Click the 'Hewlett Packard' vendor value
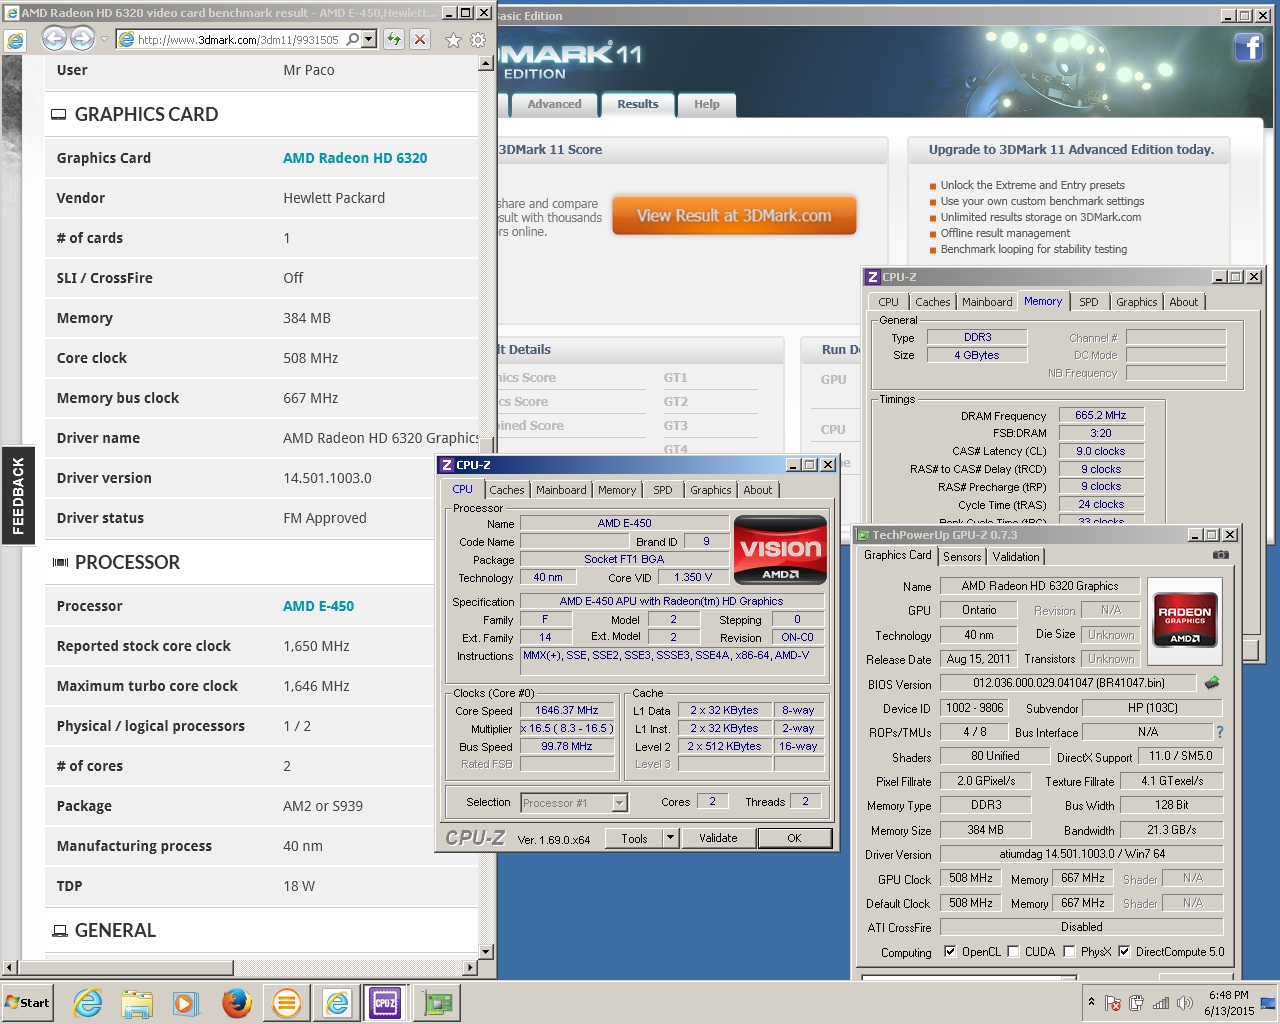The width and height of the screenshot is (1280, 1024). point(334,198)
